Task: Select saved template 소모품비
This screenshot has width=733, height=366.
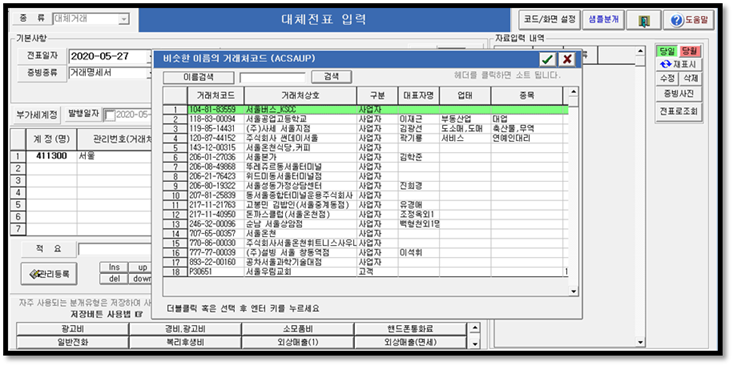Action: click(x=298, y=329)
